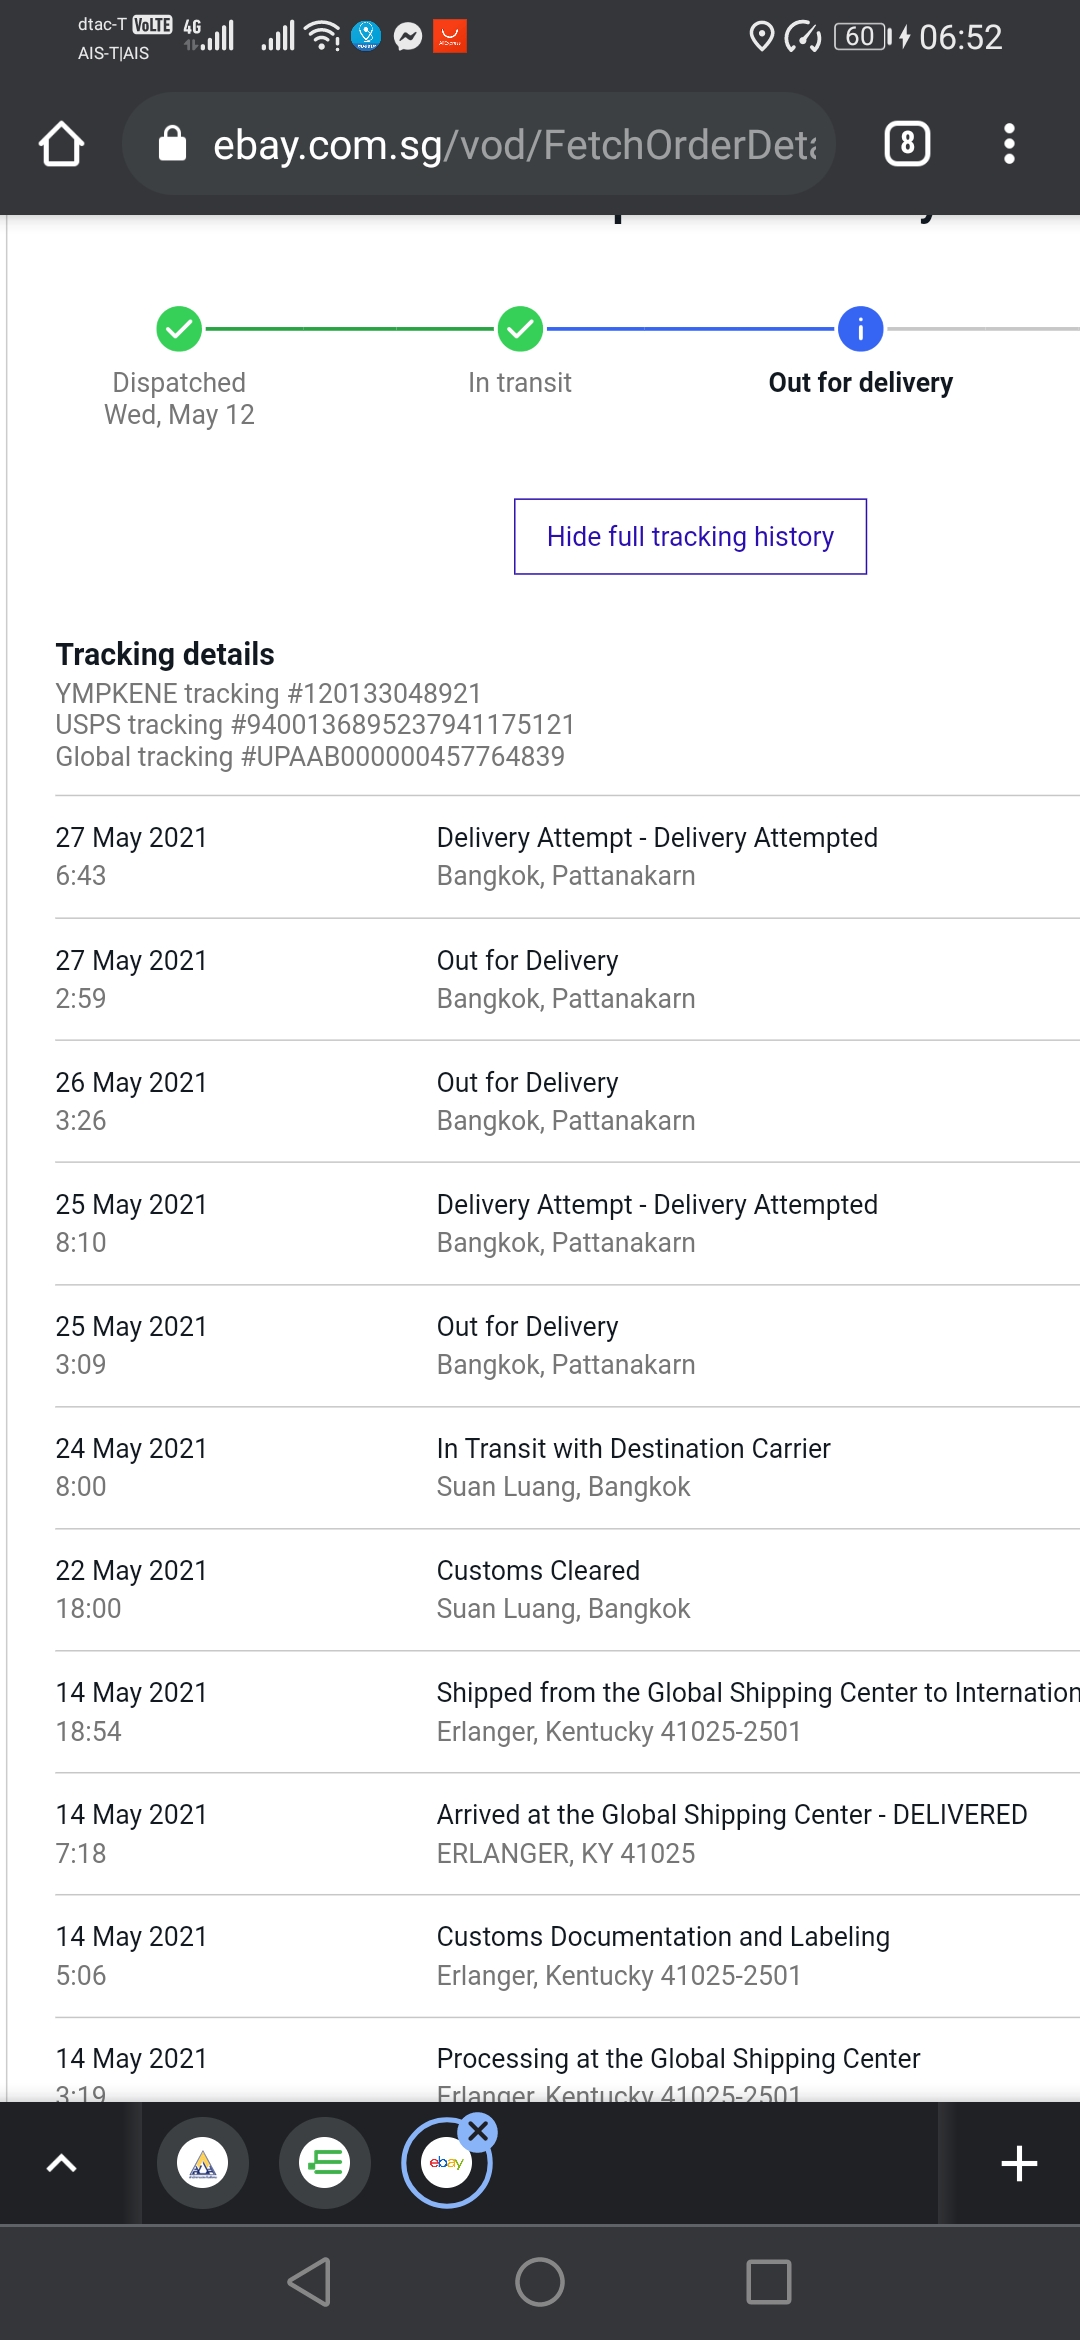Image resolution: width=1080 pixels, height=2340 pixels.
Task: Switch to the first tab with triangle logo
Action: pos(203,2163)
